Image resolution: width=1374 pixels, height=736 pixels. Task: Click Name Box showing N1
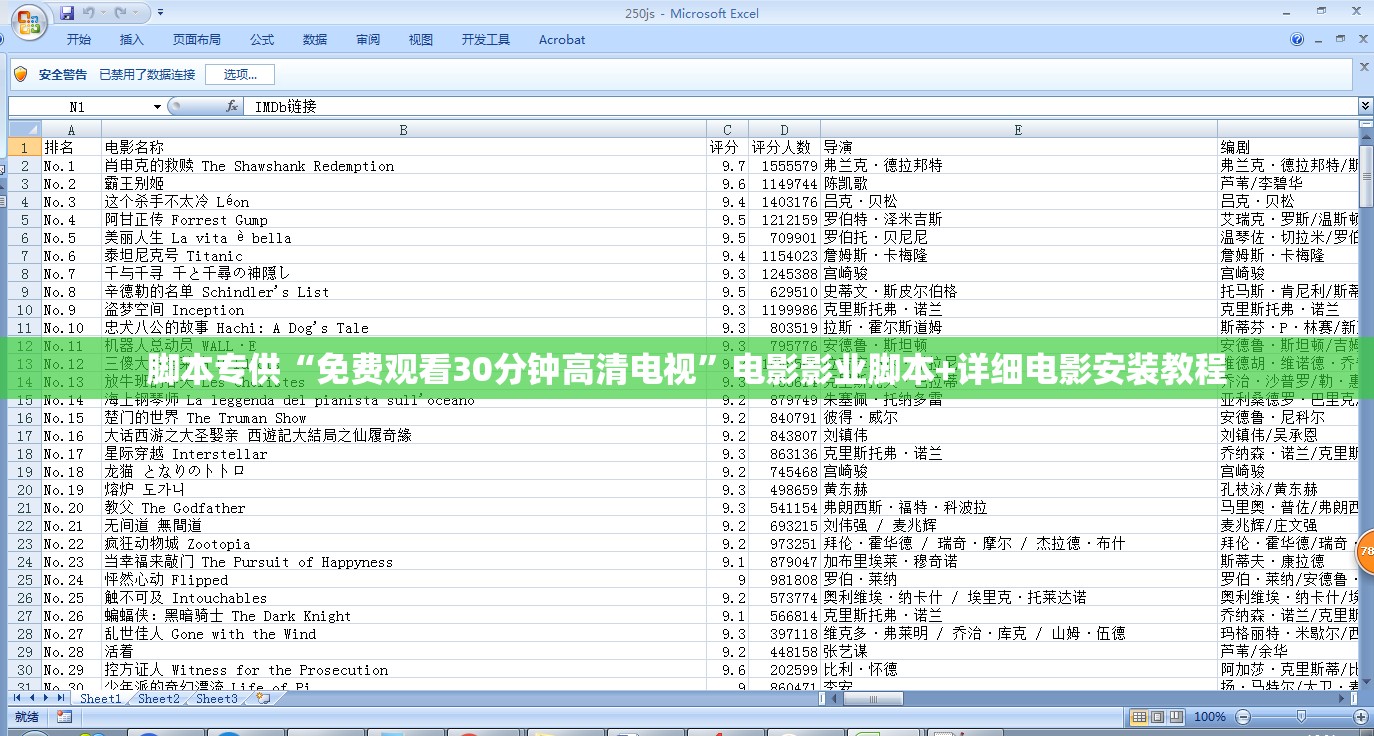tap(79, 106)
